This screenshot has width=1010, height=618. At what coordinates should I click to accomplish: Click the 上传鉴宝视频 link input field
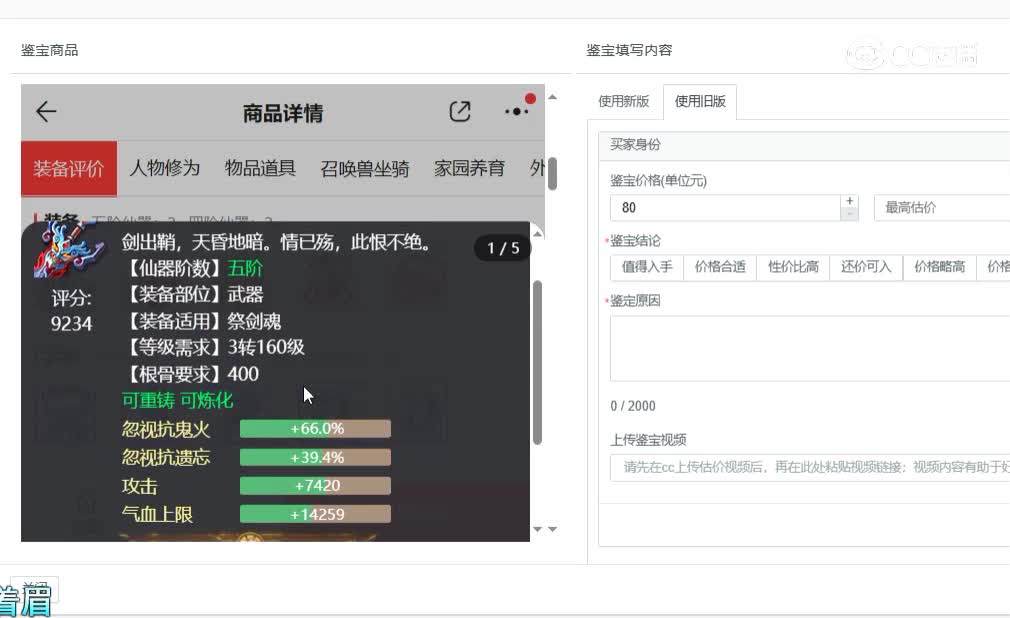[810, 467]
